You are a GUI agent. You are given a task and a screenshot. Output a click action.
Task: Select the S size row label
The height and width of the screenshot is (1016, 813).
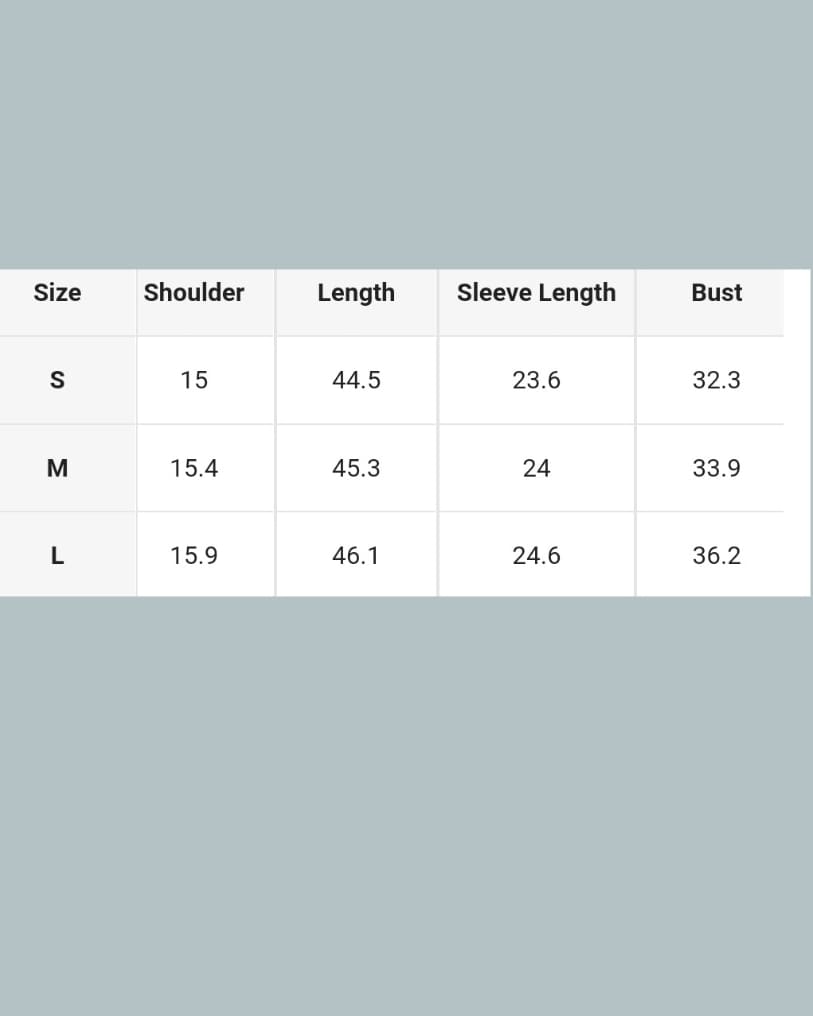[57, 380]
